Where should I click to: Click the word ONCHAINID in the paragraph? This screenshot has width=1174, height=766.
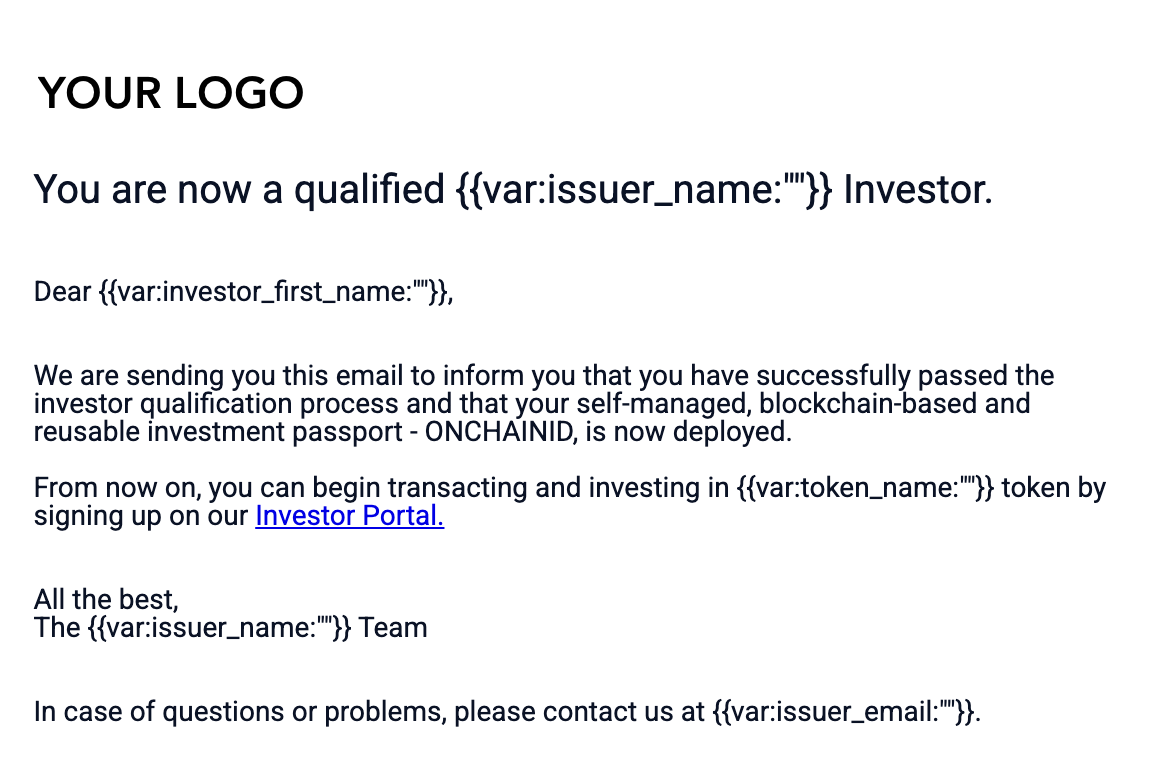[x=499, y=432]
